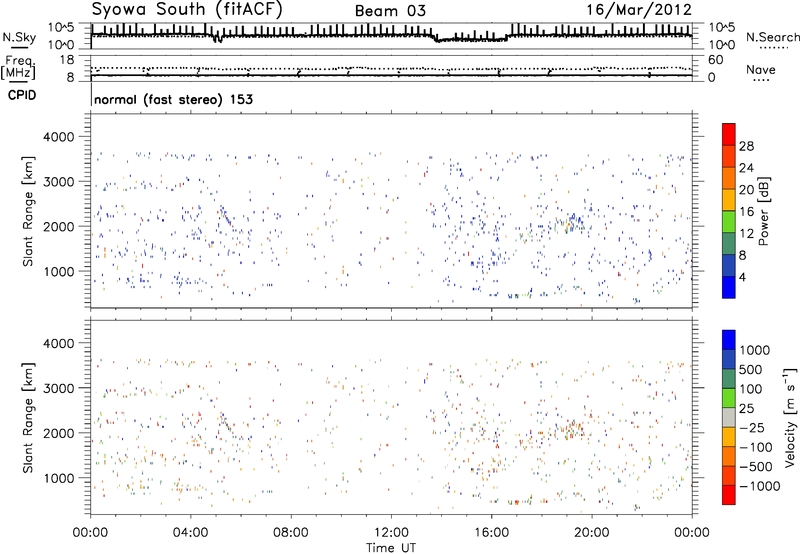Click the 4000 tick on power panel

point(58,137)
